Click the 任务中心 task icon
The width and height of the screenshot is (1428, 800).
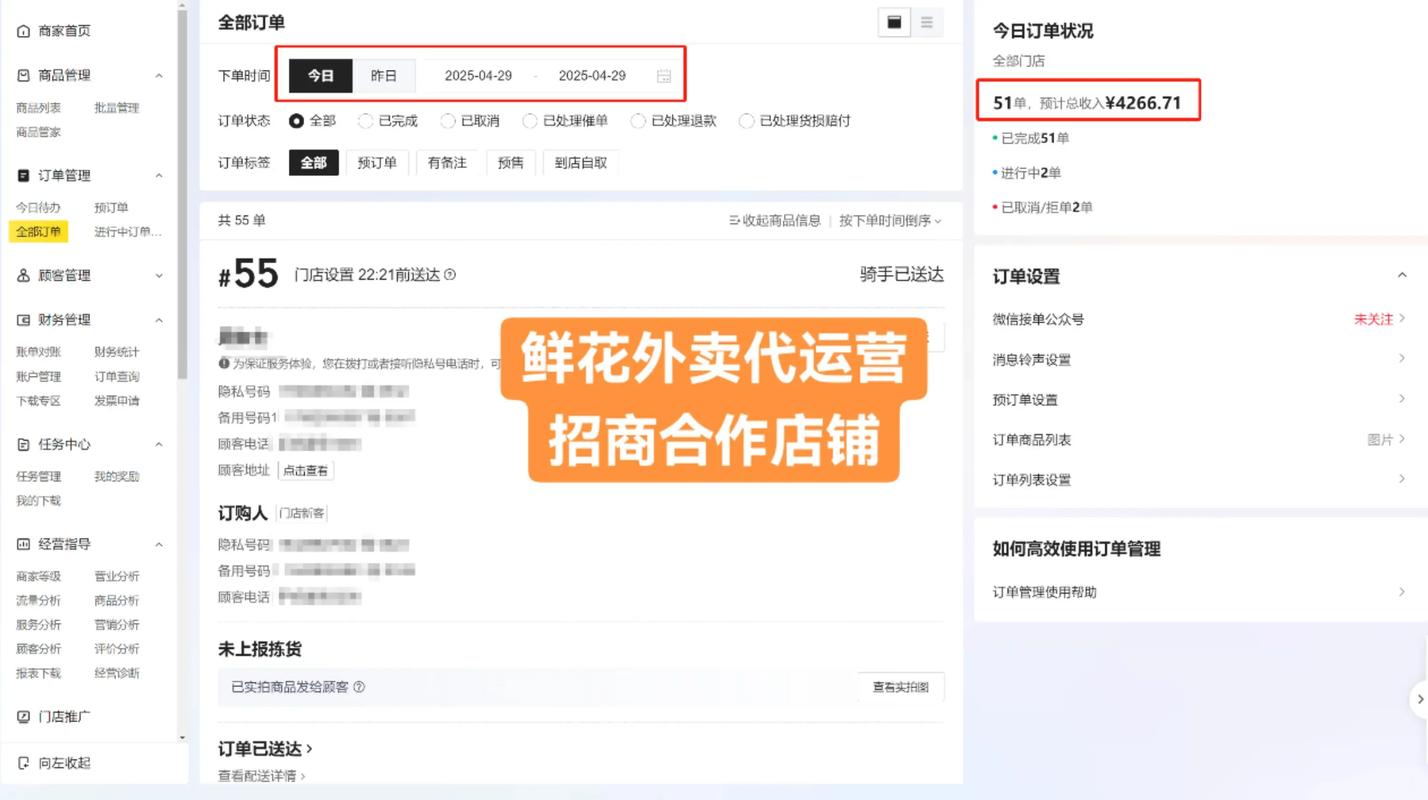tap(23, 444)
